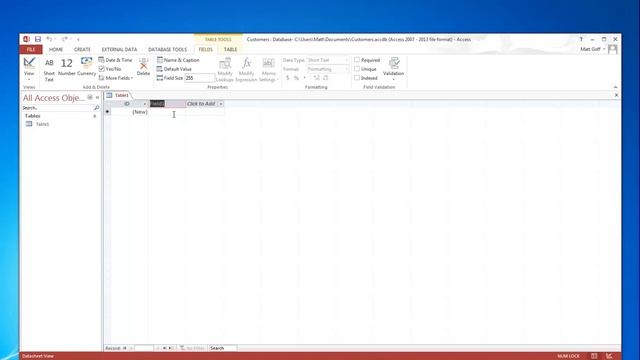The image size is (640, 360).
Task: Tick the Unique checkbox
Action: pos(357,69)
